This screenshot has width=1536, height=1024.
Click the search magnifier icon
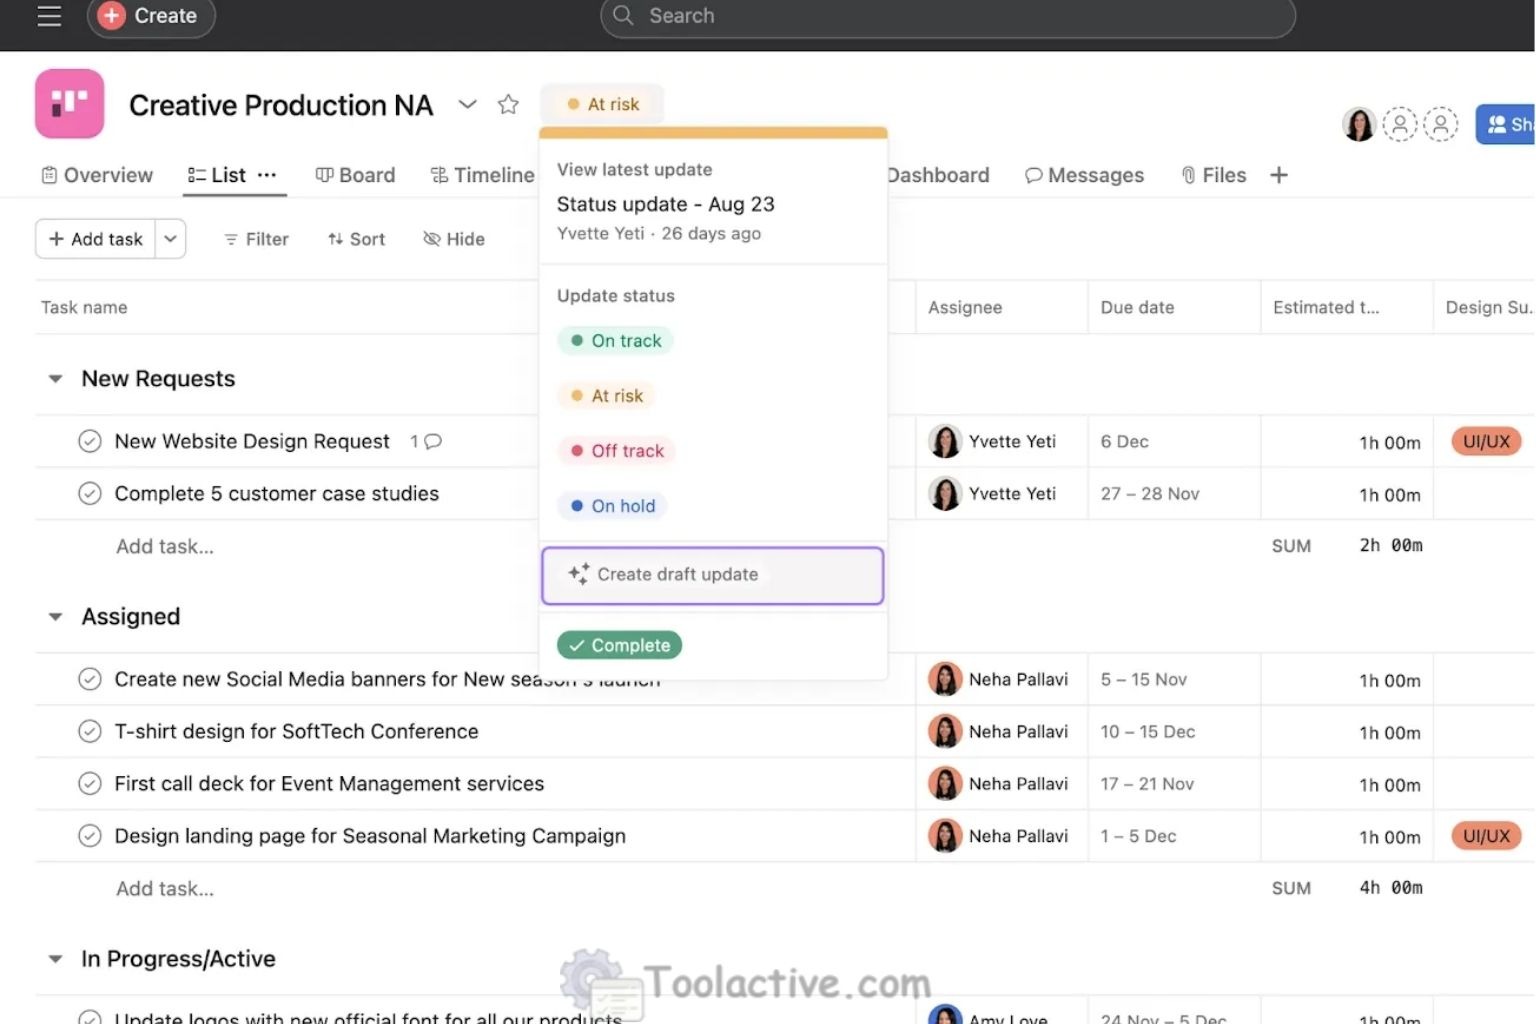coord(622,16)
